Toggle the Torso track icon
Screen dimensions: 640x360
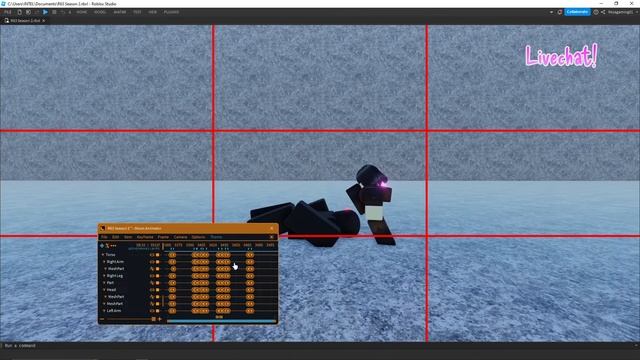pyautogui.click(x=152, y=255)
